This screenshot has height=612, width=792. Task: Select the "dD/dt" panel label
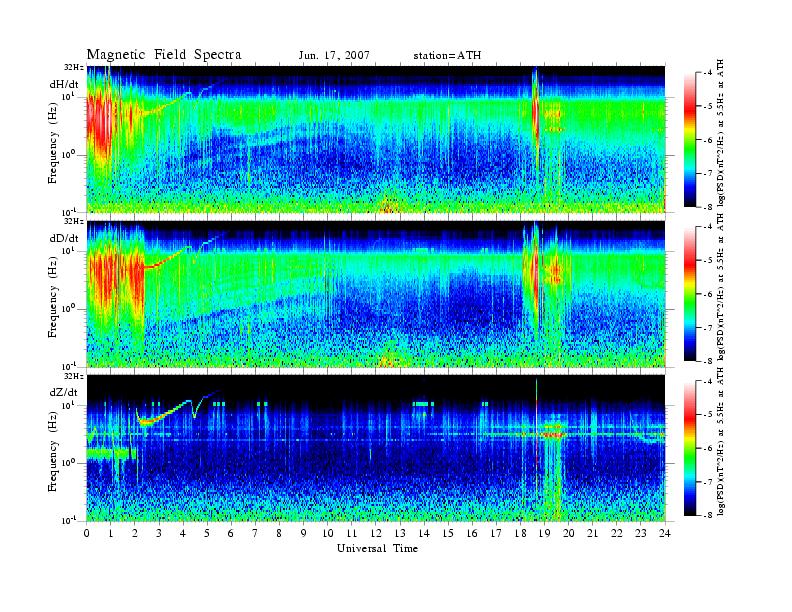(64, 238)
